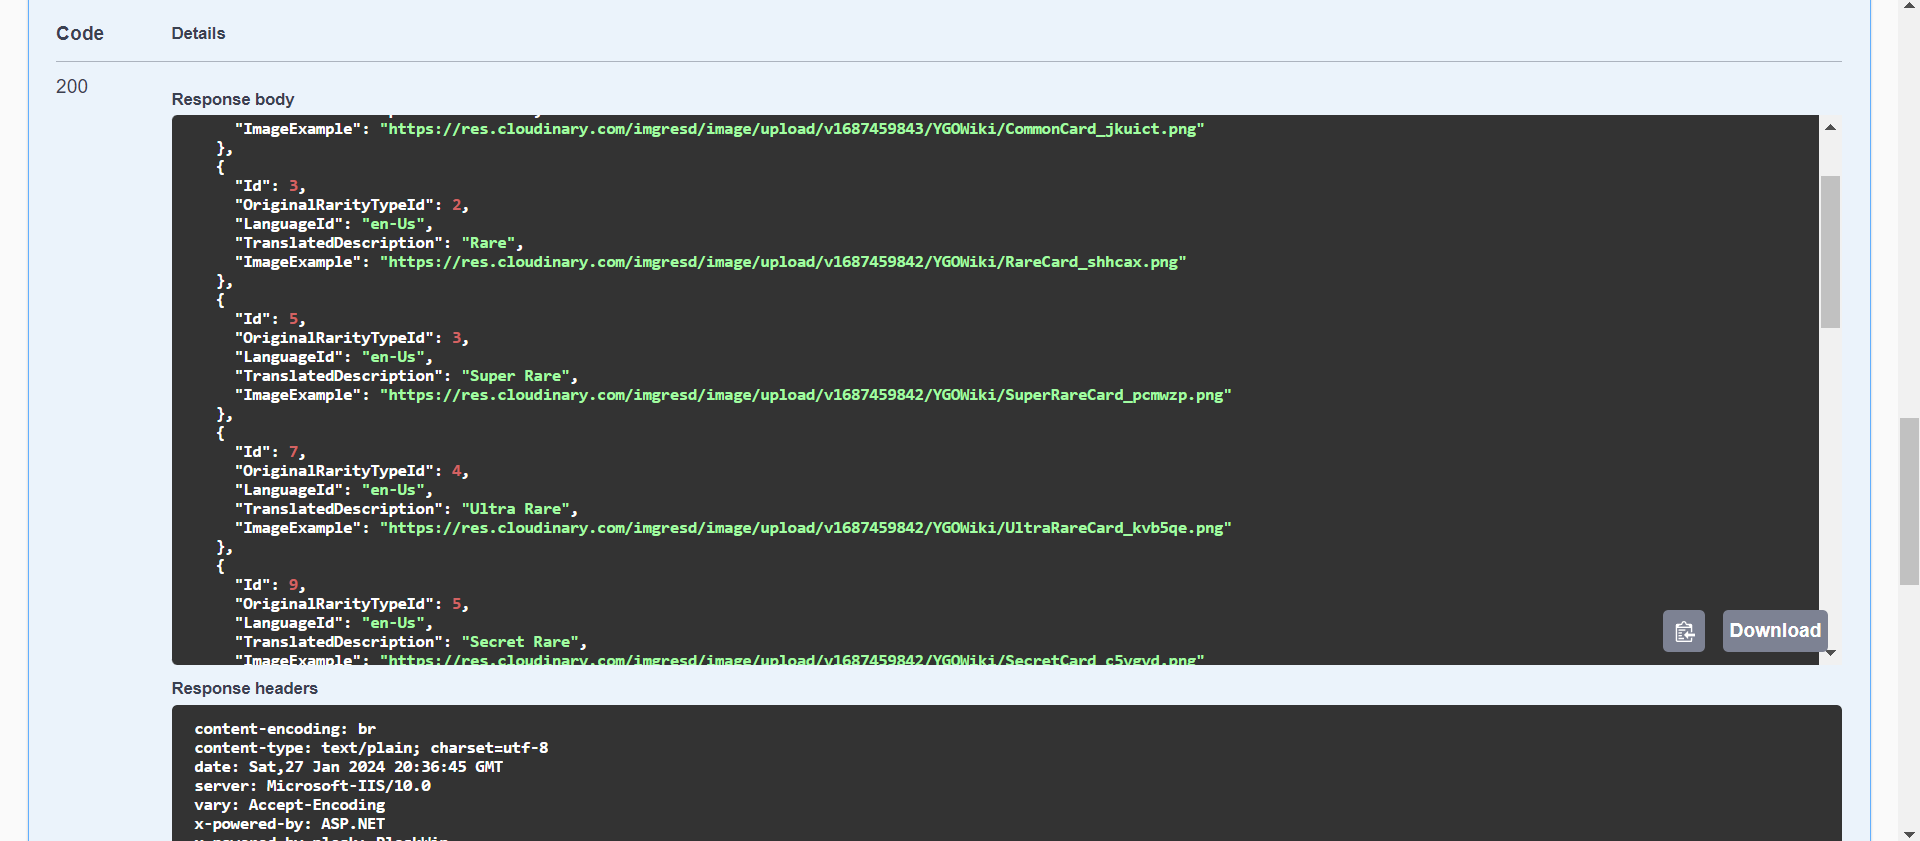Image resolution: width=1920 pixels, height=841 pixels.
Task: Click the "OriginalRarityTypeId": 3 line
Action: pyautogui.click(x=352, y=338)
